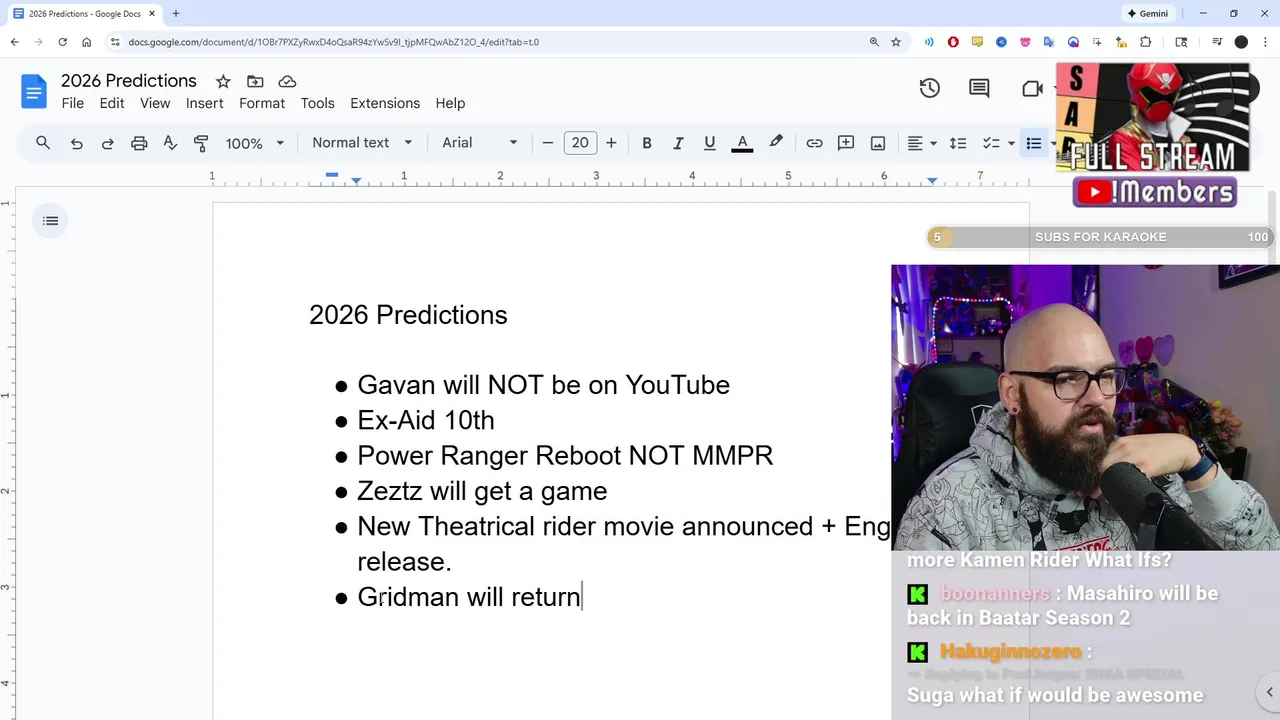
Task: Open the View menu
Action: [155, 103]
